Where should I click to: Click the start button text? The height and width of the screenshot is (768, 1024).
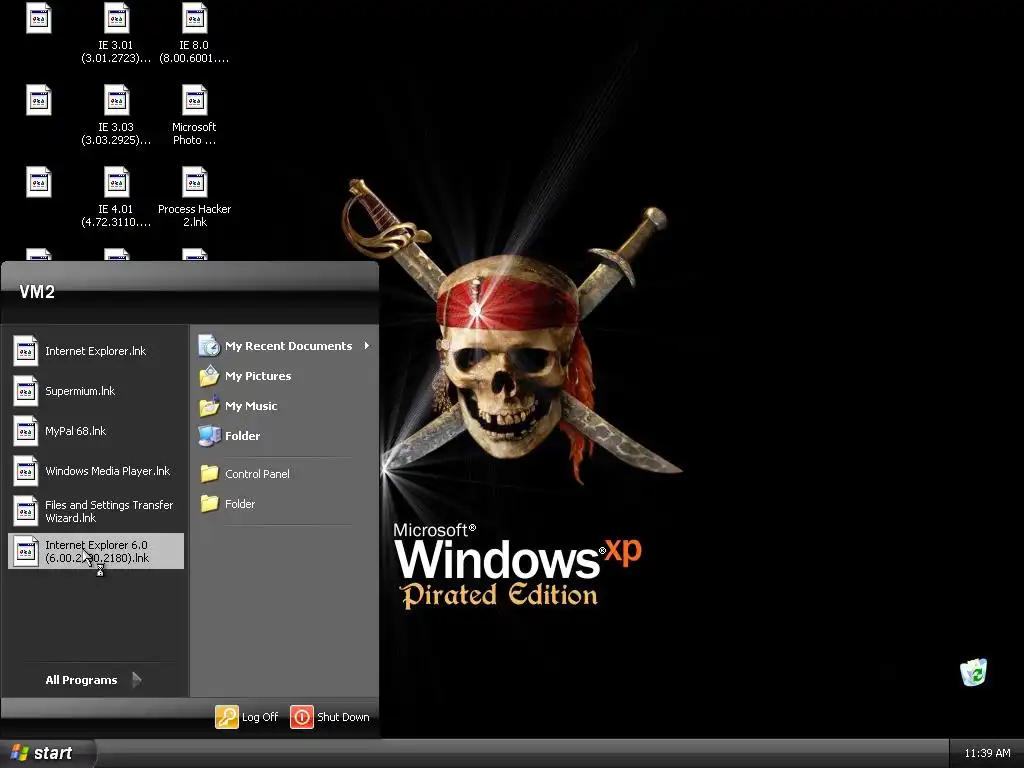pos(53,753)
